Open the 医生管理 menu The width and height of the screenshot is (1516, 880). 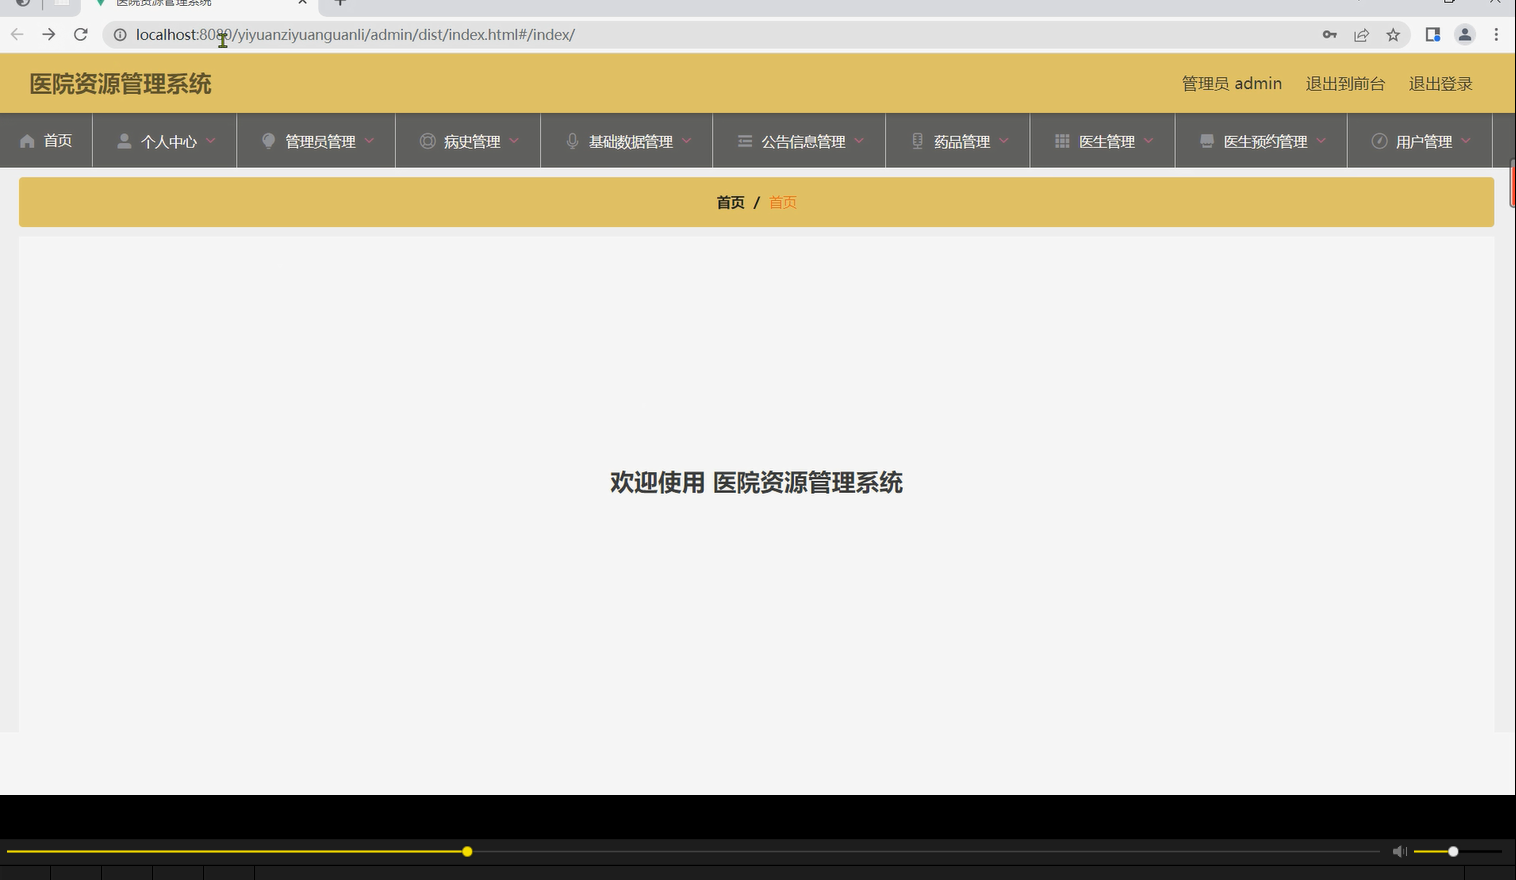[x=1103, y=141]
